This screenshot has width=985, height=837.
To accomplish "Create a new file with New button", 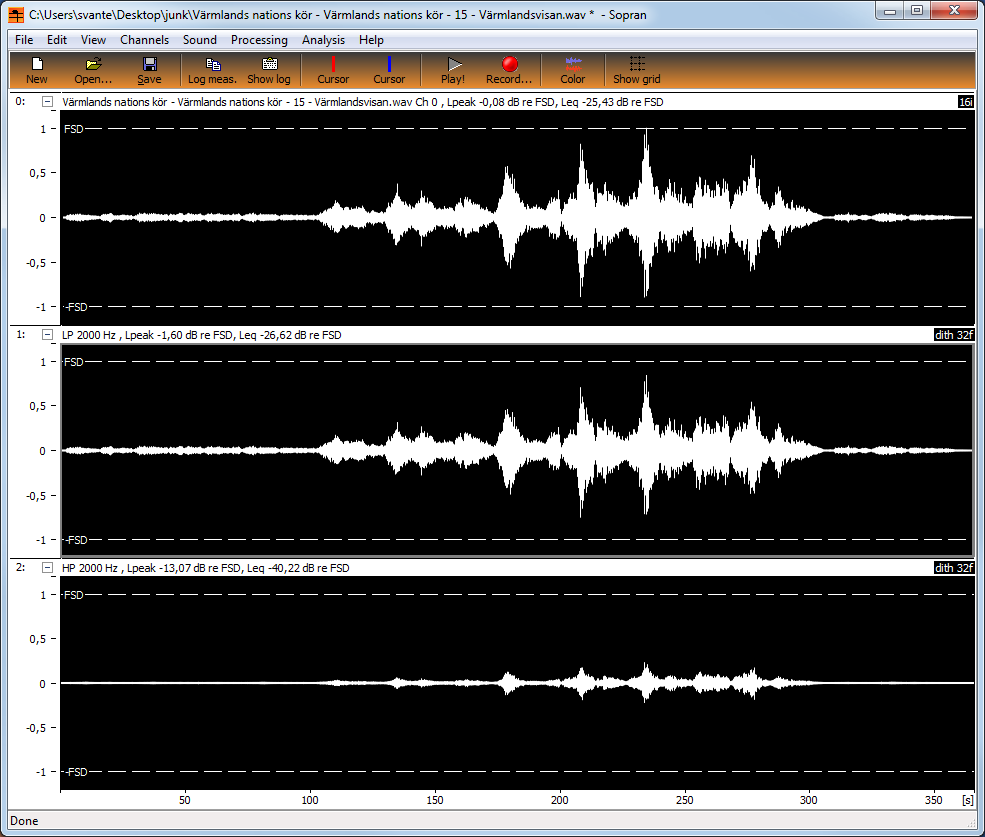I will [36, 70].
